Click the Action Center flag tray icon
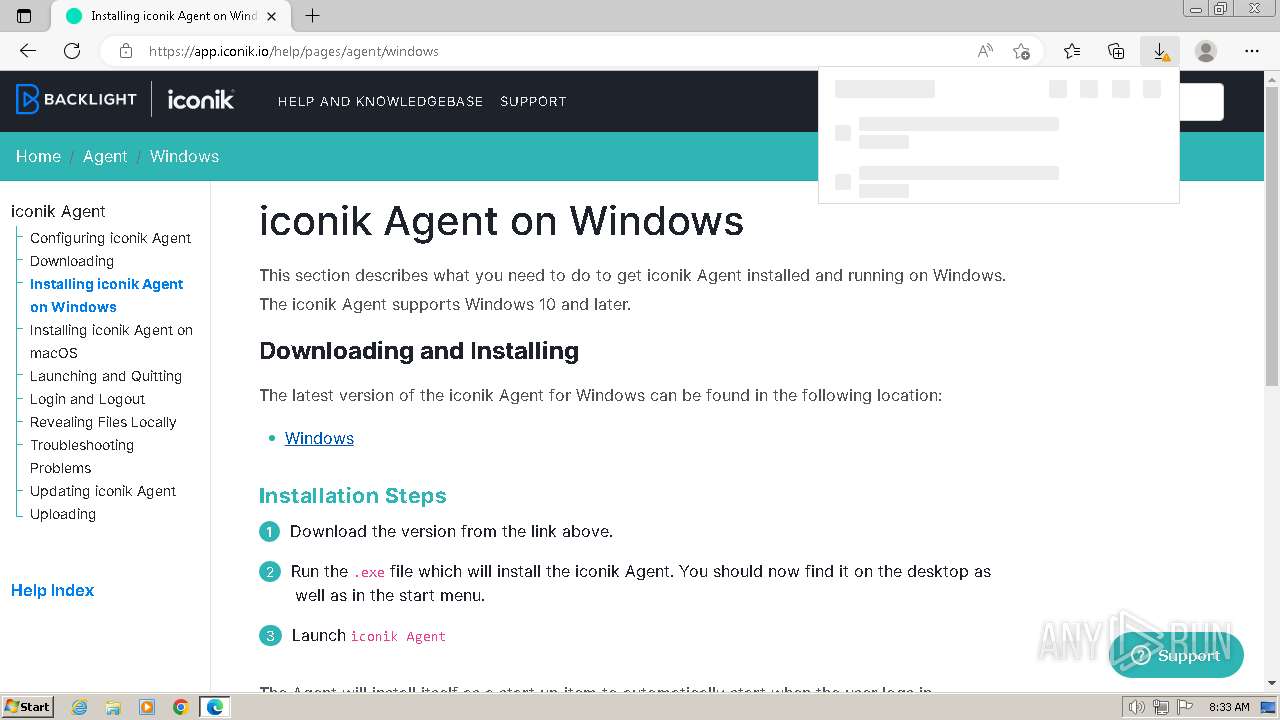 [x=1183, y=707]
